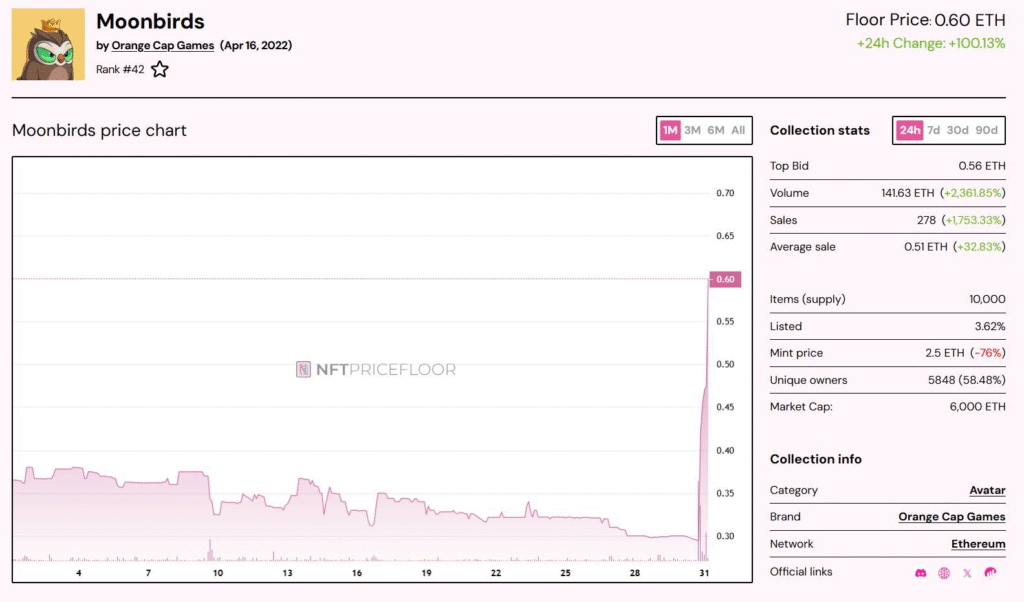Switch the price chart to the 6M range

point(716,131)
